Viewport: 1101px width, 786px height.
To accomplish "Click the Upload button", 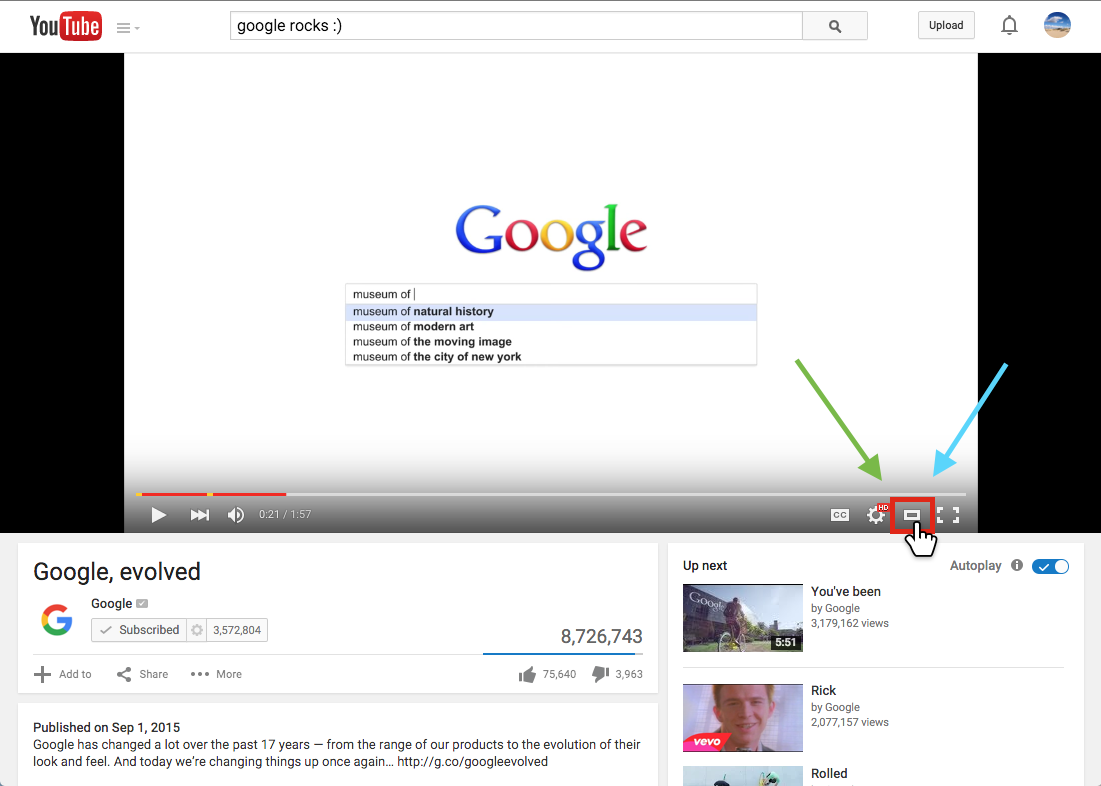I will pyautogui.click(x=946, y=25).
